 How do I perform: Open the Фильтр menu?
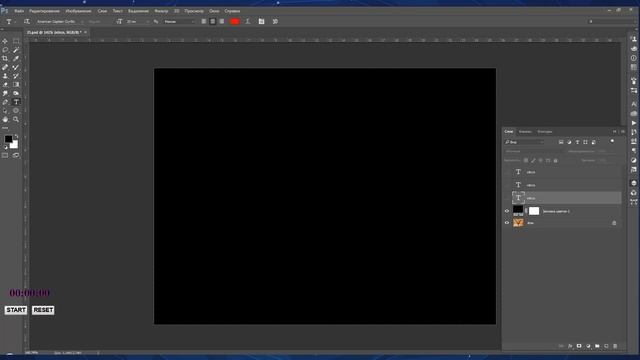[161, 11]
